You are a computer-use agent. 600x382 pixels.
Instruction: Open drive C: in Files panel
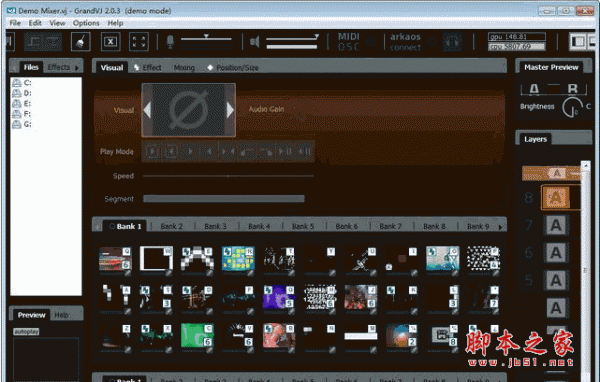click(22, 83)
